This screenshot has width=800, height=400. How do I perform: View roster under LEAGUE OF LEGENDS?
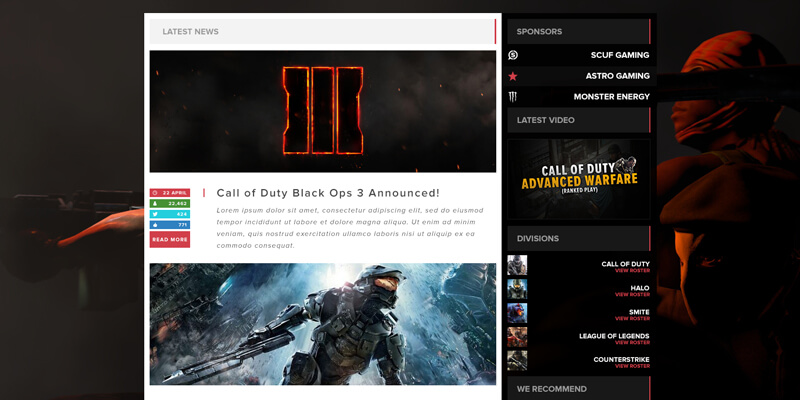click(x=632, y=342)
